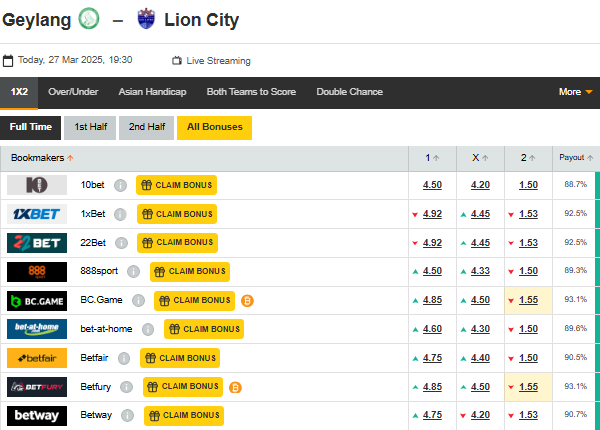Click Betfair draw odds 4.40

[480, 358]
